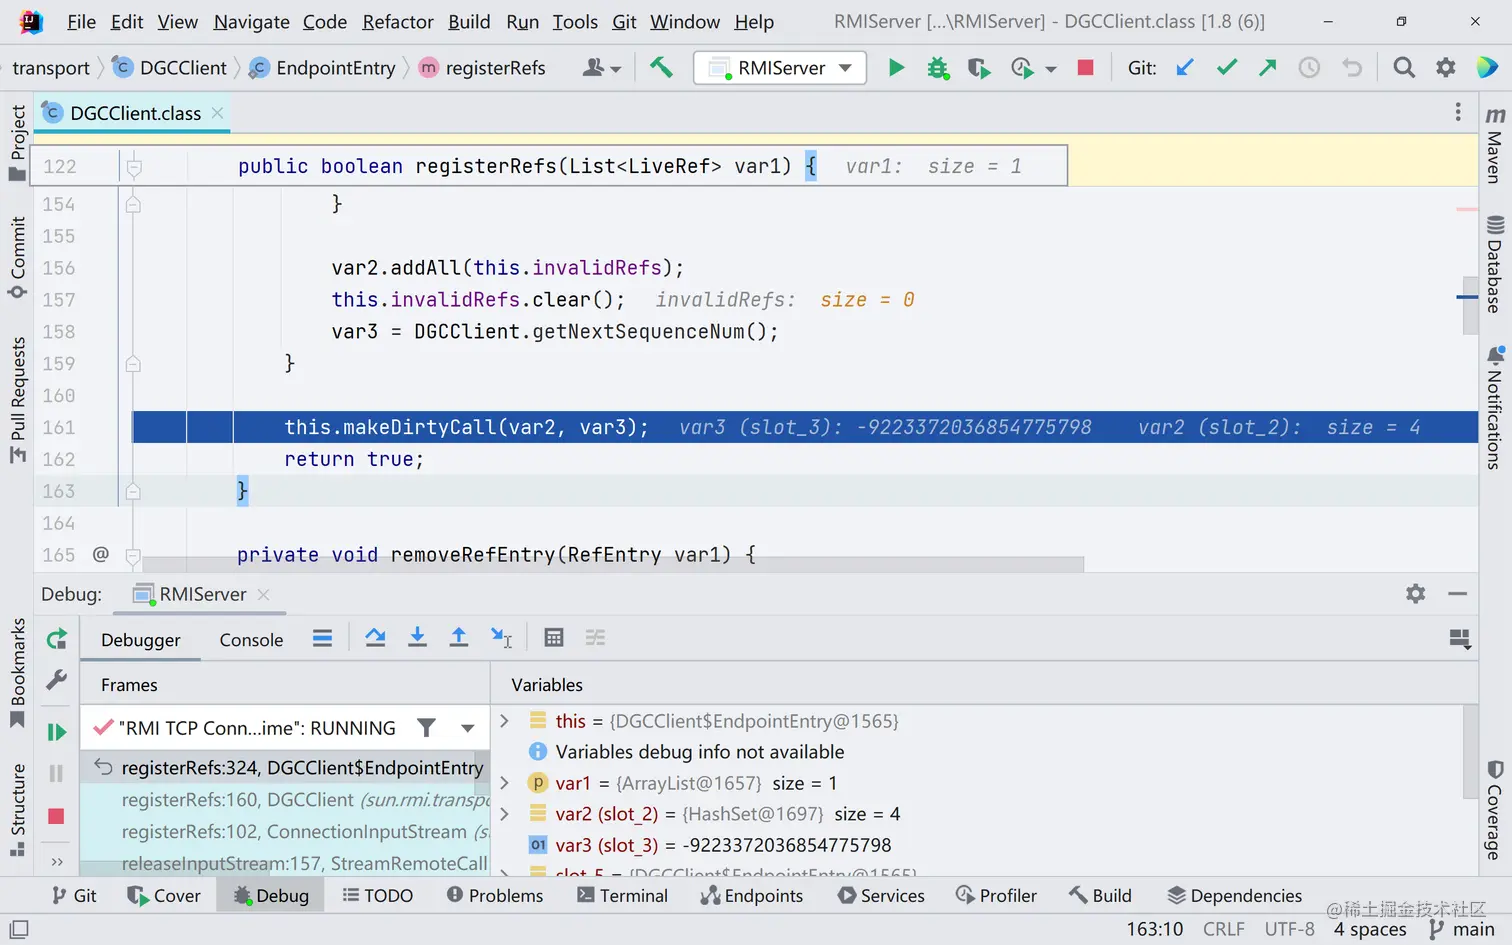Show more debug side actions chevron
This screenshot has width=1512, height=945.
click(x=56, y=861)
